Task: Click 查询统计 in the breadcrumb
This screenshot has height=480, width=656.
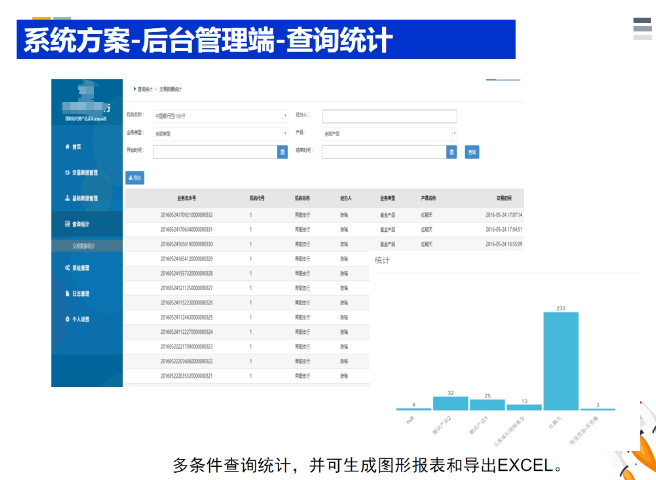Action: tap(145, 89)
